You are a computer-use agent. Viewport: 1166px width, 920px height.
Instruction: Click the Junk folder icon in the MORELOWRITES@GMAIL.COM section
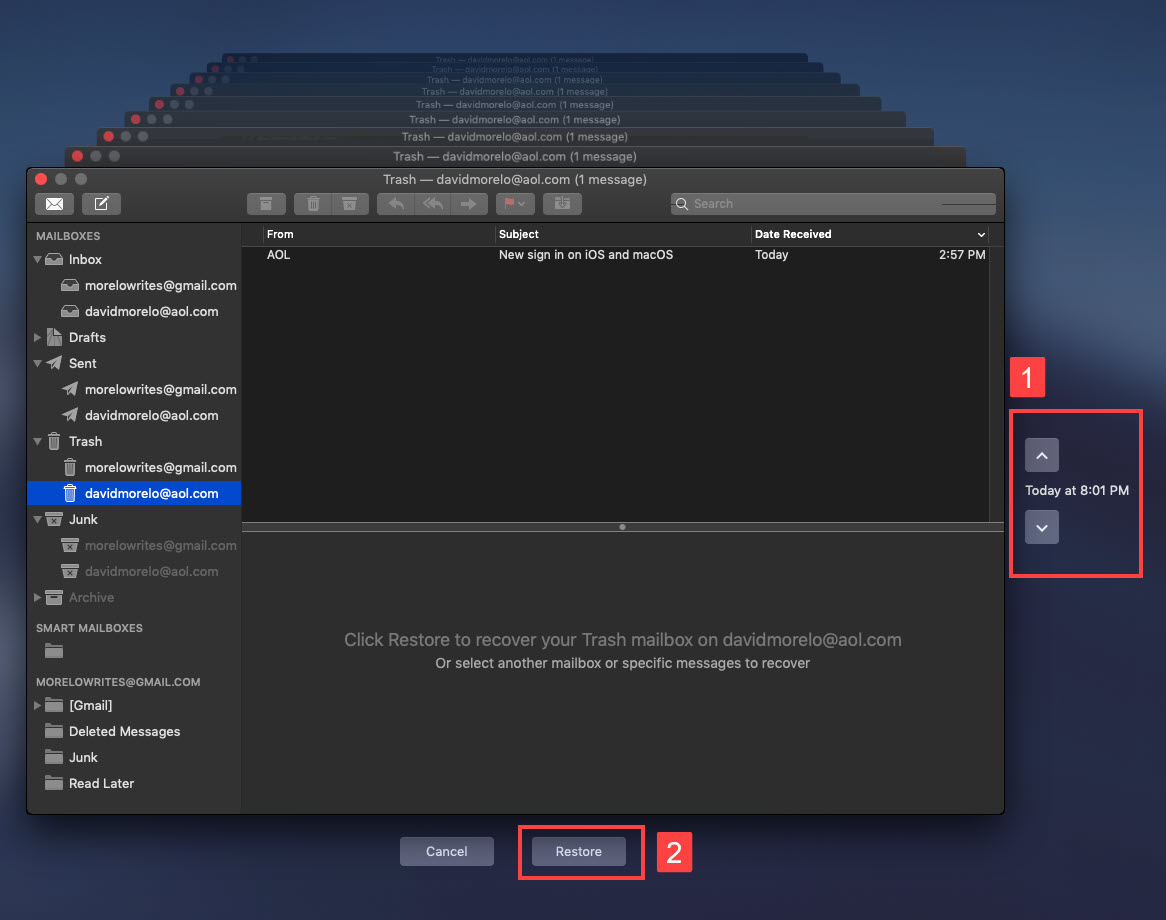click(x=54, y=757)
